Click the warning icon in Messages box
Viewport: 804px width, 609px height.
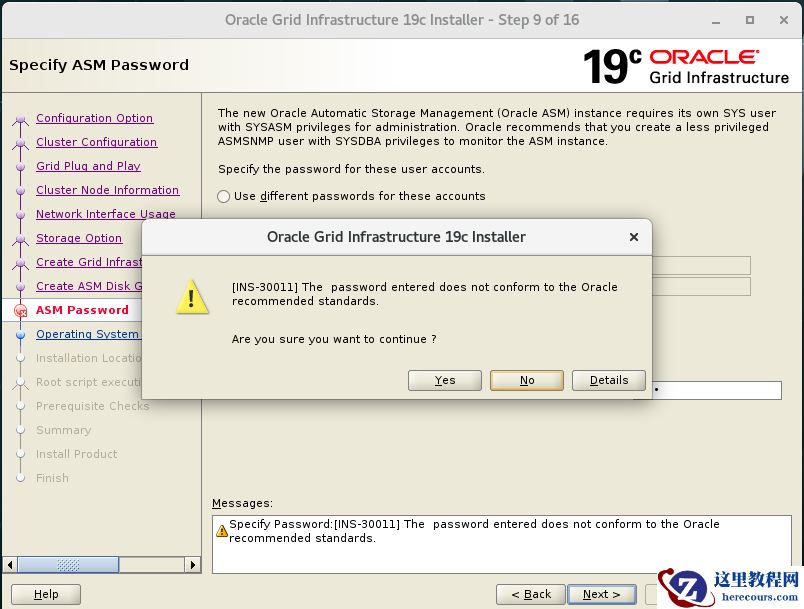point(222,531)
